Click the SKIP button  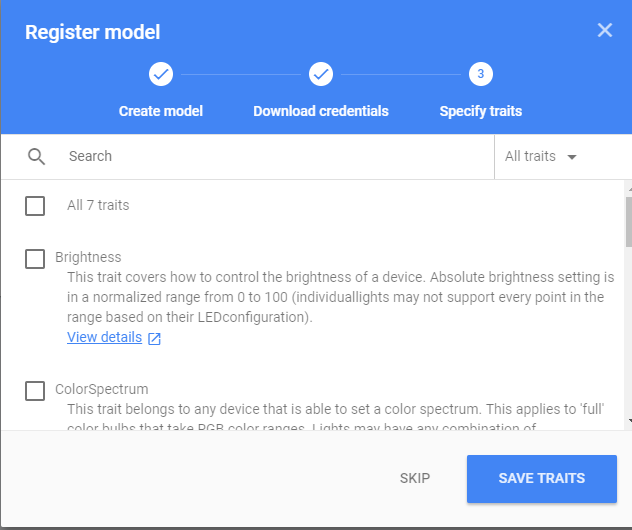click(x=415, y=478)
